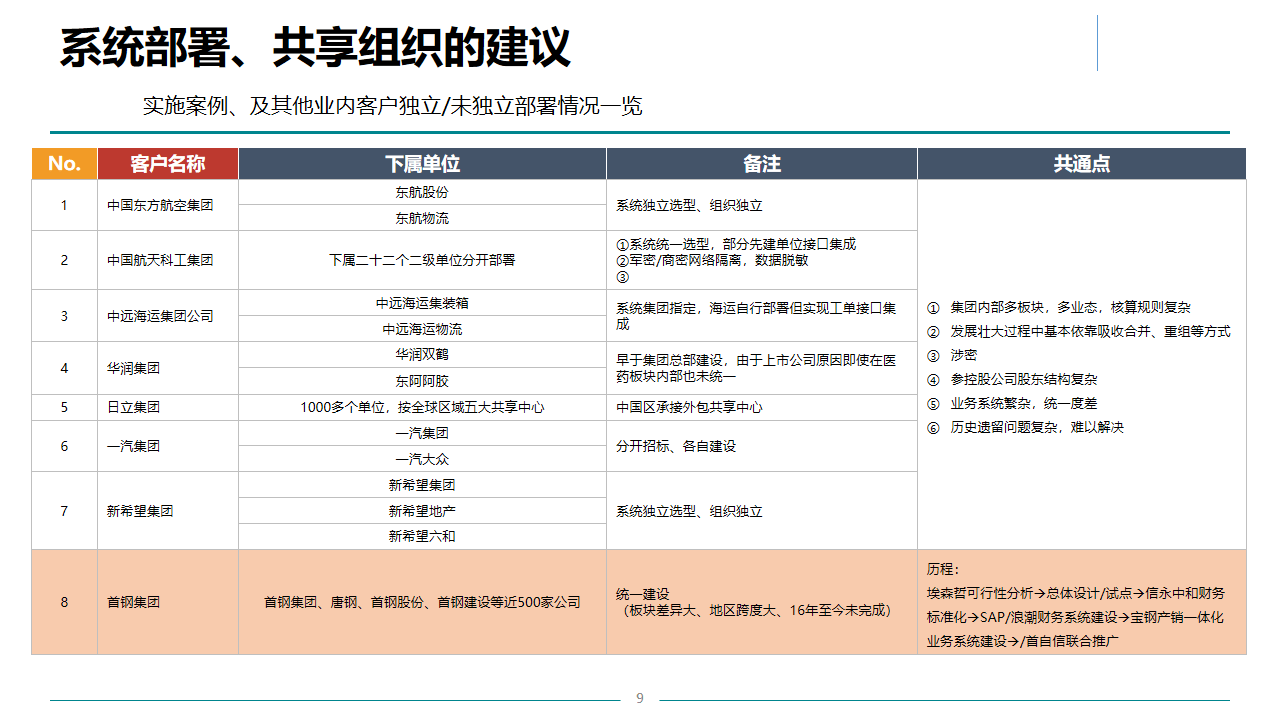Select customer name cell in row 7

coord(168,511)
